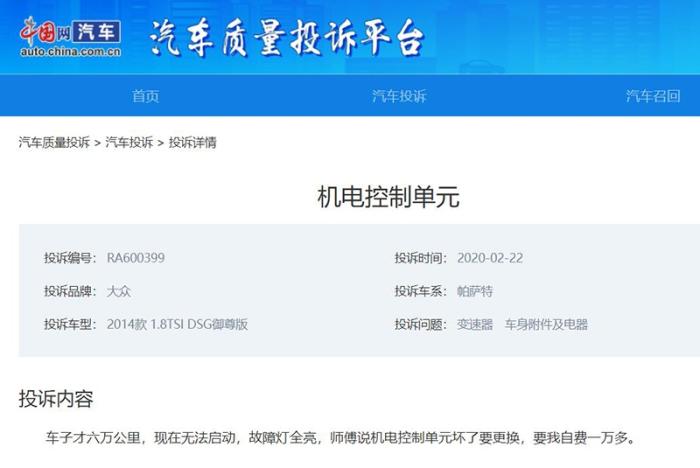Click the 变速器 problem tag
The height and width of the screenshot is (468, 700).
(x=475, y=324)
